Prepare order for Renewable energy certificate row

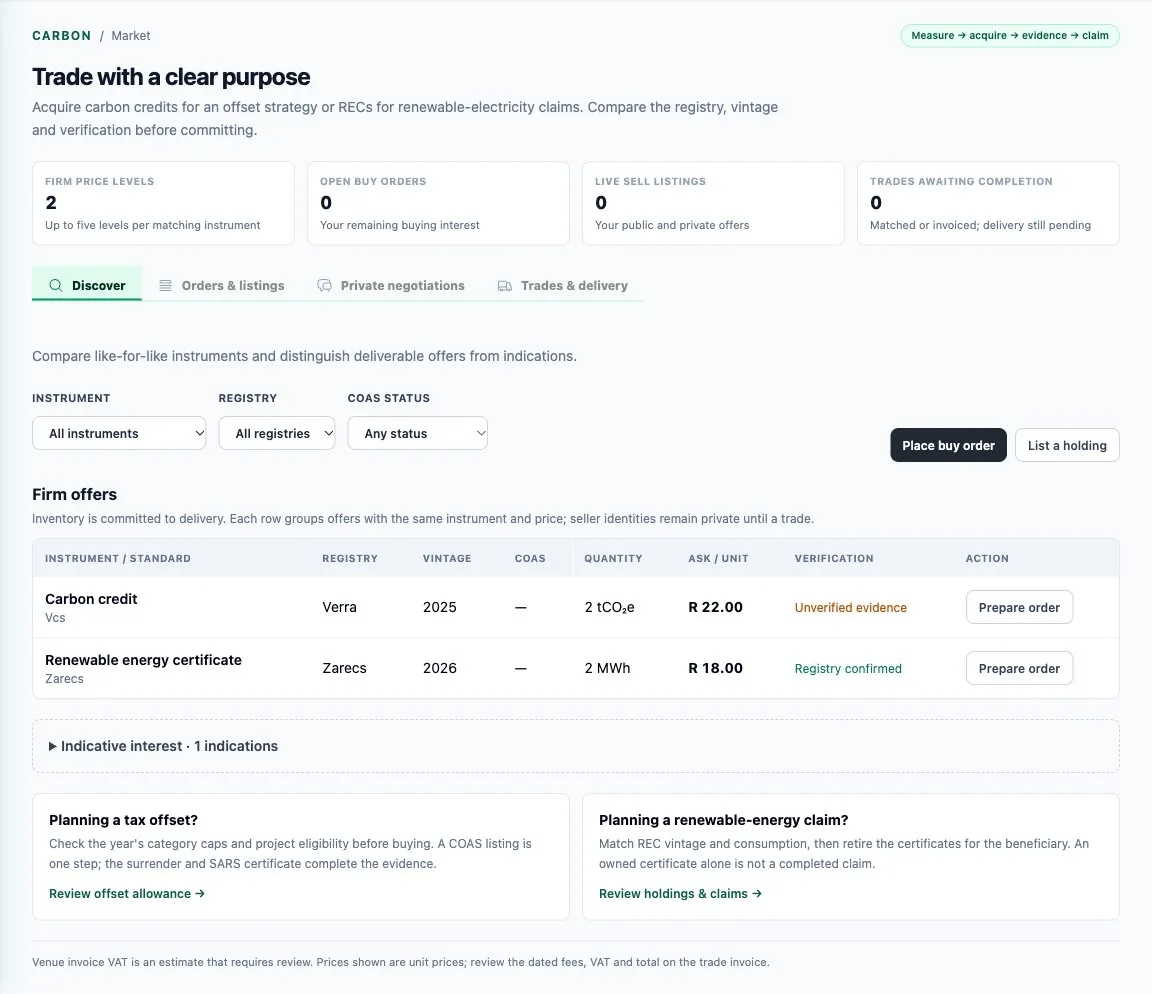1019,669
